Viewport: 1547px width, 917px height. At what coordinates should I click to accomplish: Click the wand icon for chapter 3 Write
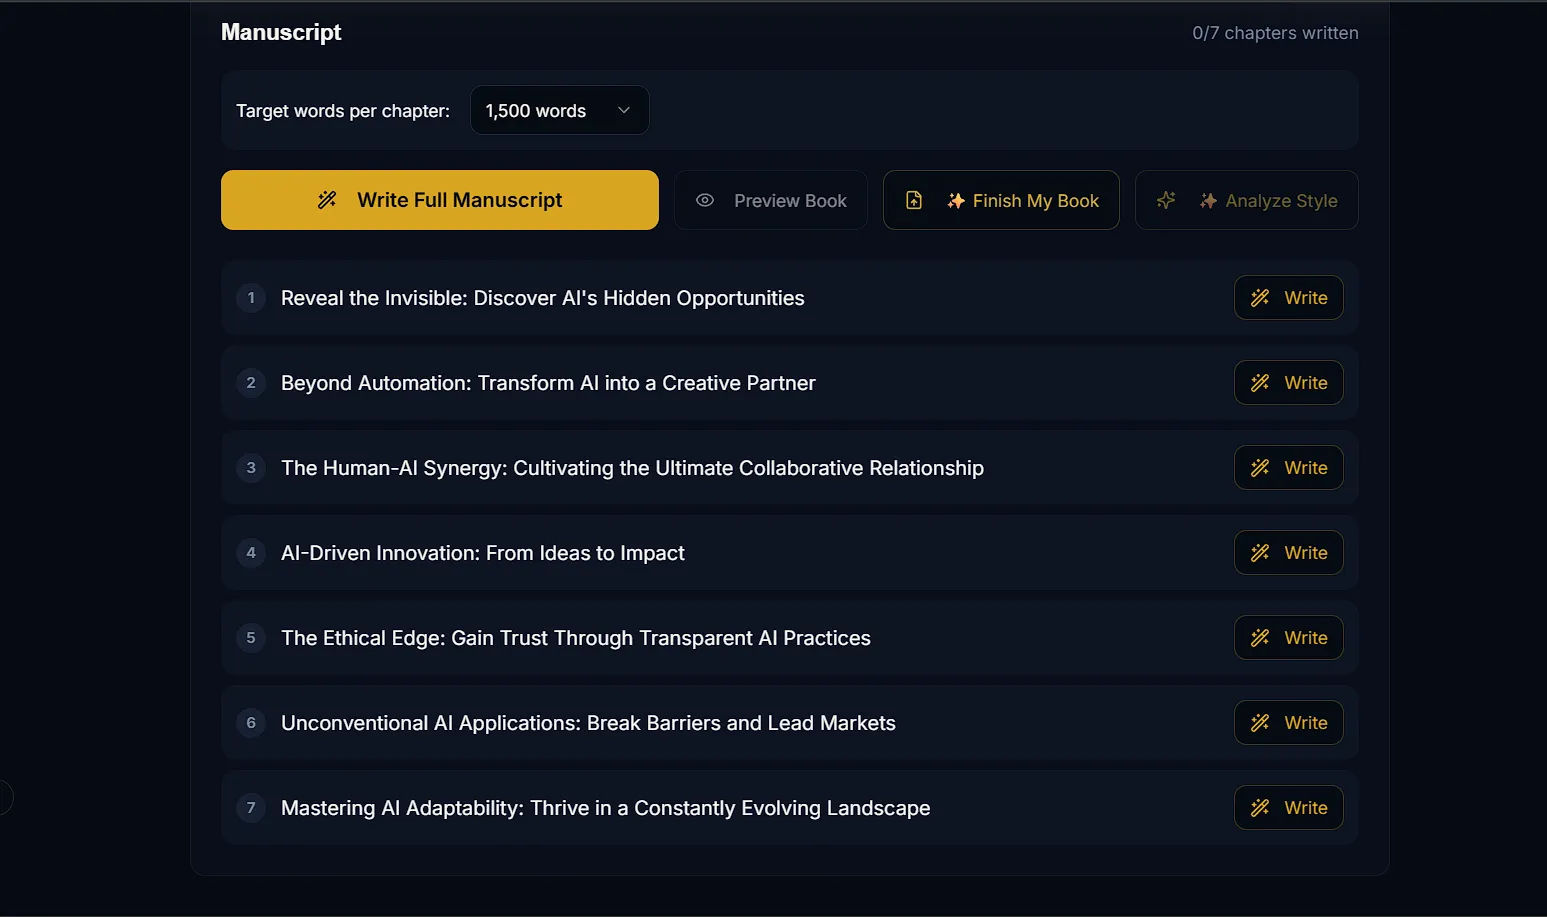point(1260,468)
